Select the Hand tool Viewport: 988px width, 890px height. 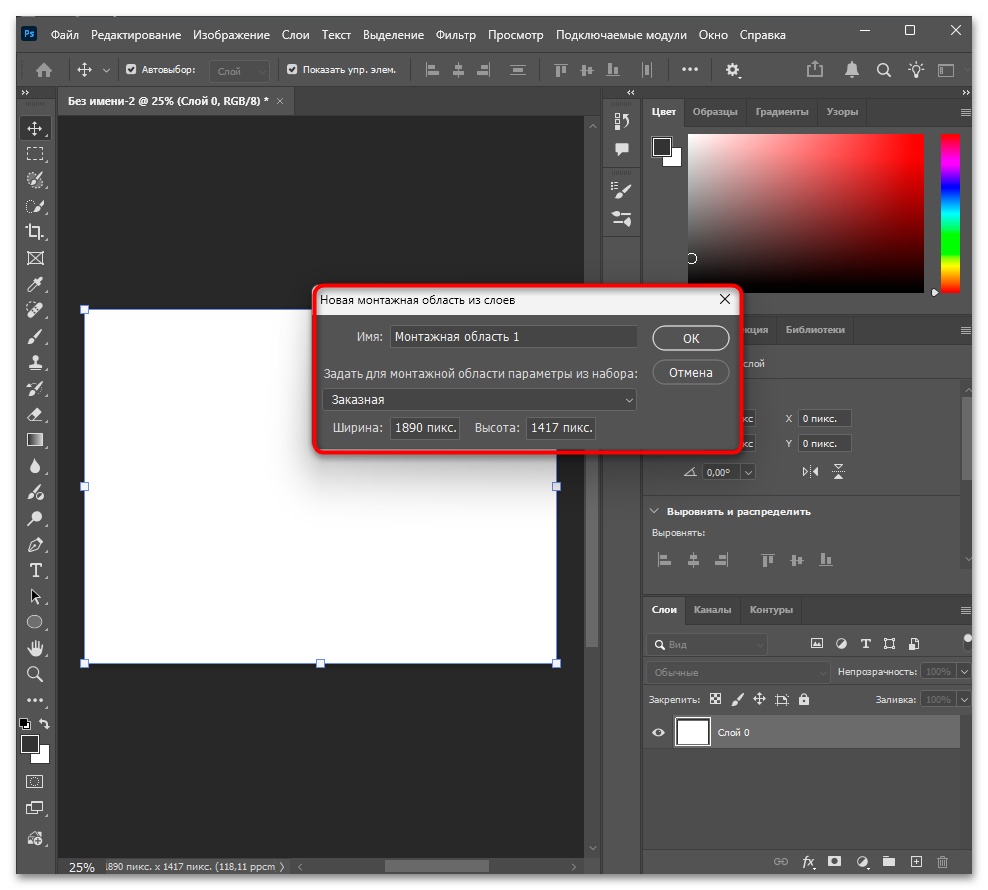(35, 648)
